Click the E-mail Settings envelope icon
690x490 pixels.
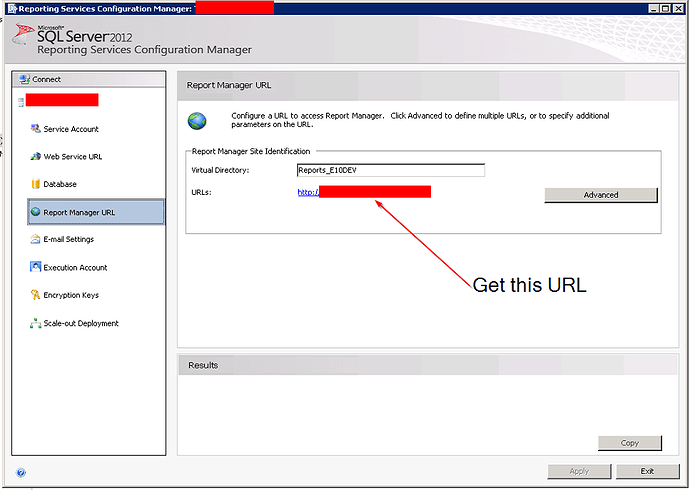point(36,239)
